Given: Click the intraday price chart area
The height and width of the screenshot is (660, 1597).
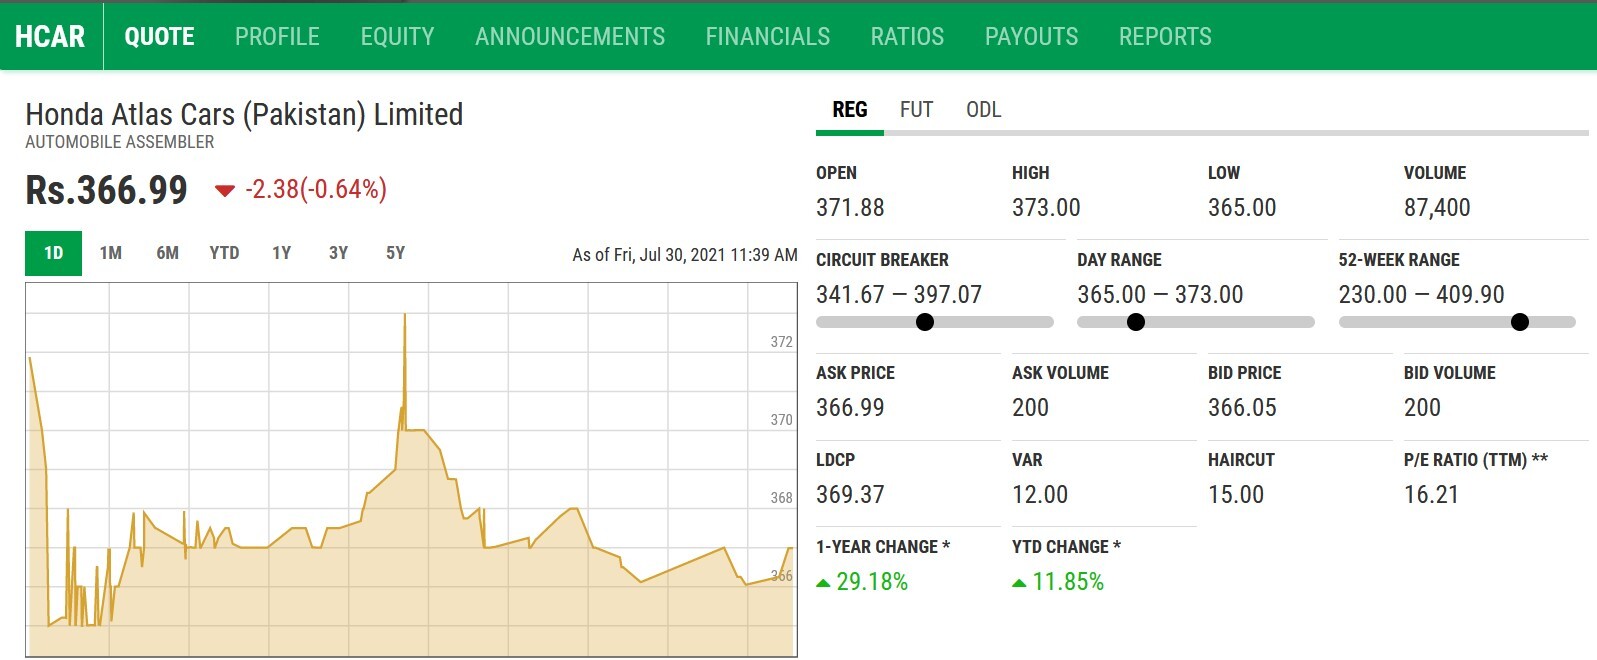Looking at the screenshot, I should point(411,470).
